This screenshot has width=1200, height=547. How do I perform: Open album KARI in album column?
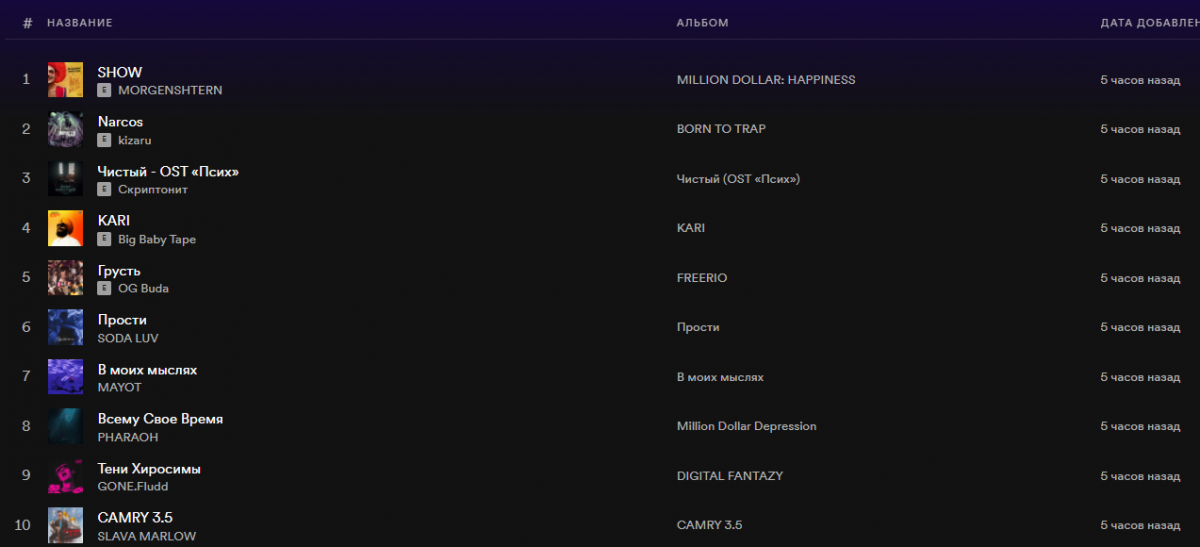[691, 228]
